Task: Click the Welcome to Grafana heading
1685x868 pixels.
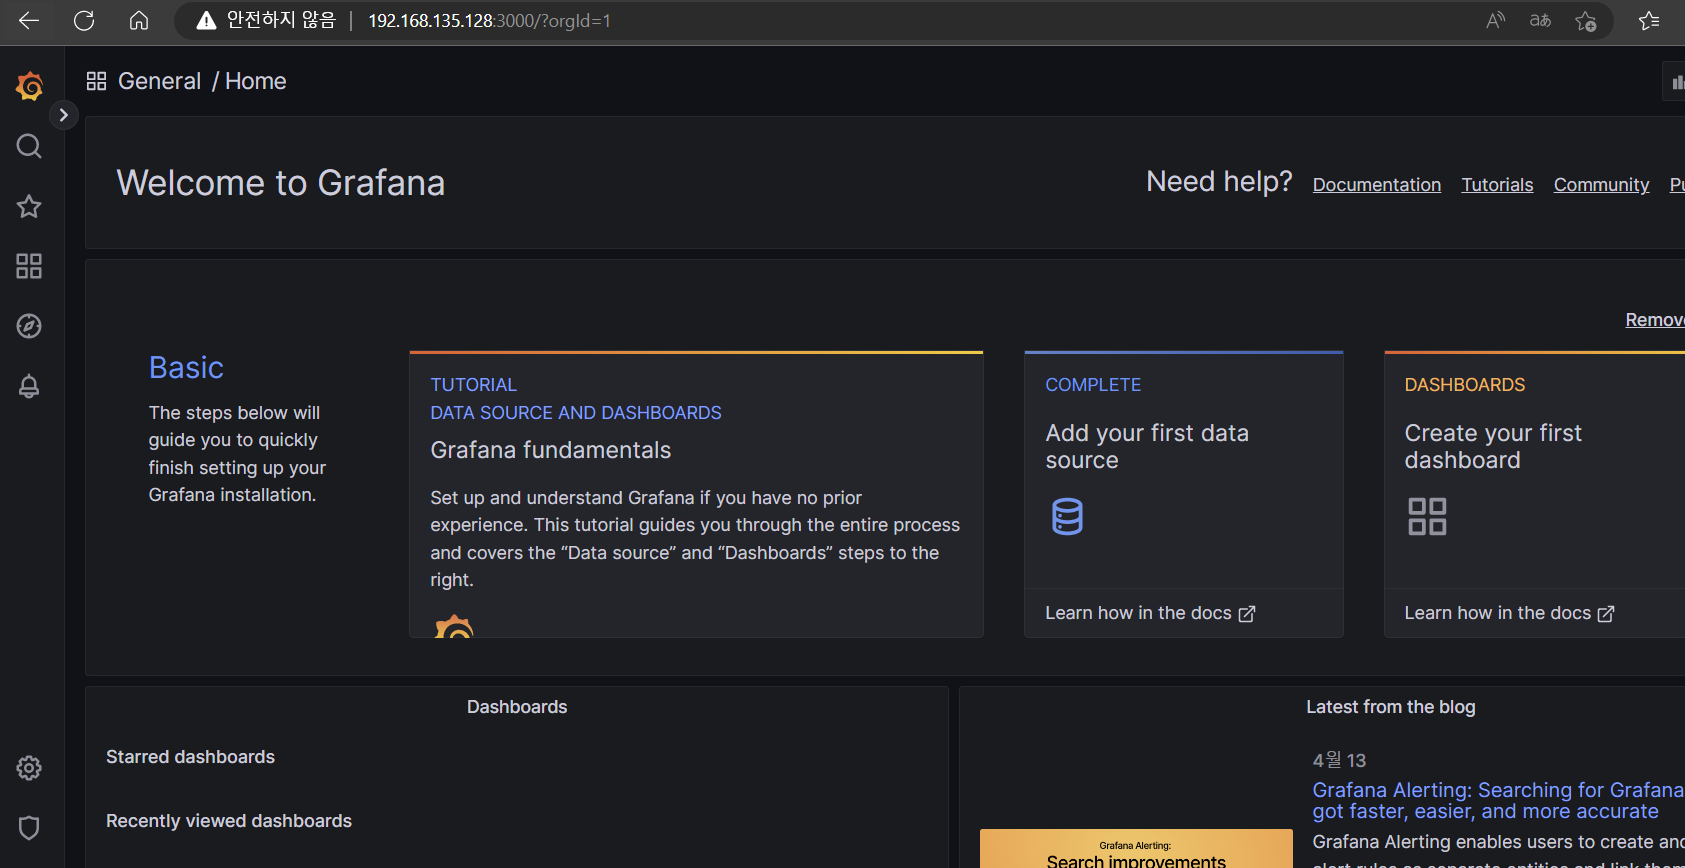Action: tap(281, 183)
